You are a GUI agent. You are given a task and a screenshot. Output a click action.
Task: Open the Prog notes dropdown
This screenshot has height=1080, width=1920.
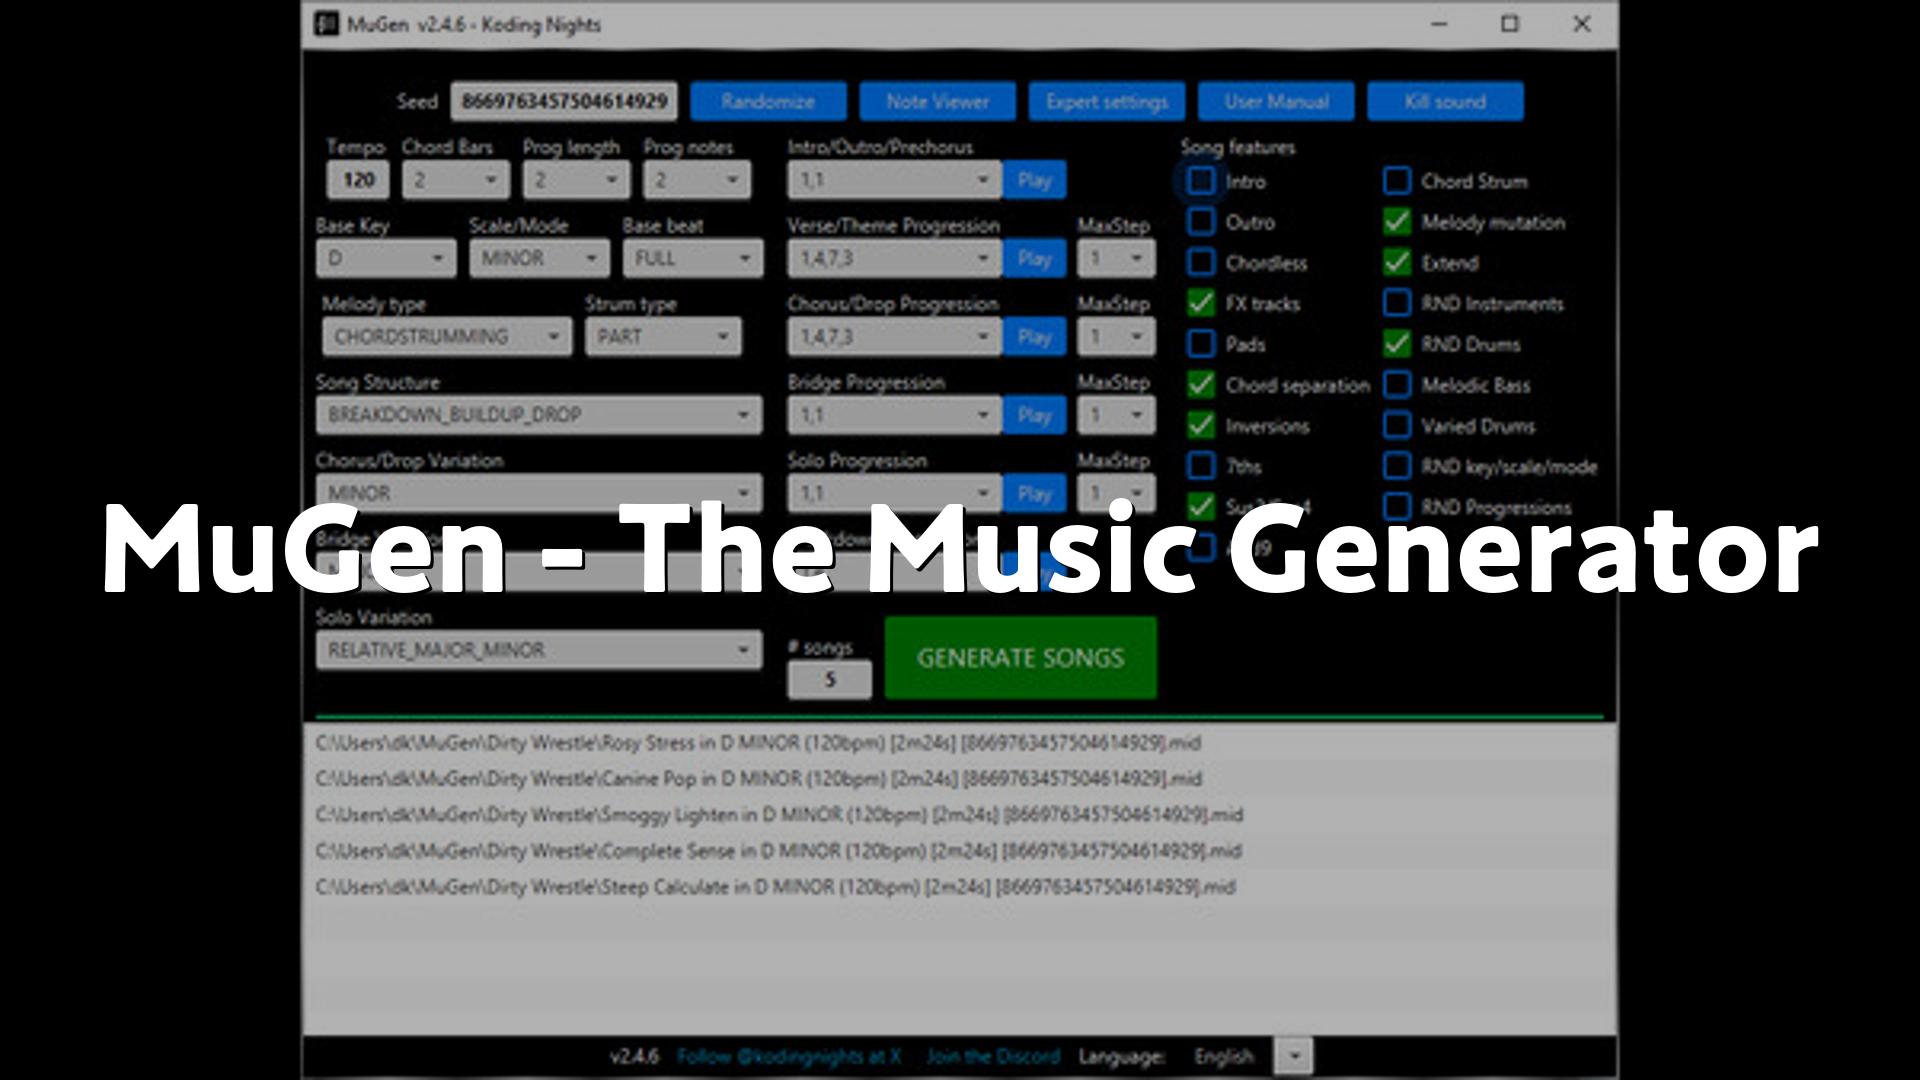pyautogui.click(x=697, y=180)
